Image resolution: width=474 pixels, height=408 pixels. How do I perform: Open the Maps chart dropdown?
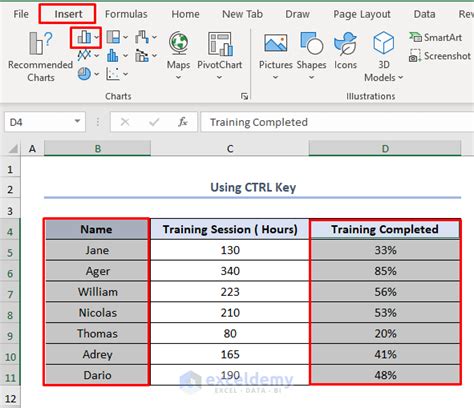coord(178,78)
